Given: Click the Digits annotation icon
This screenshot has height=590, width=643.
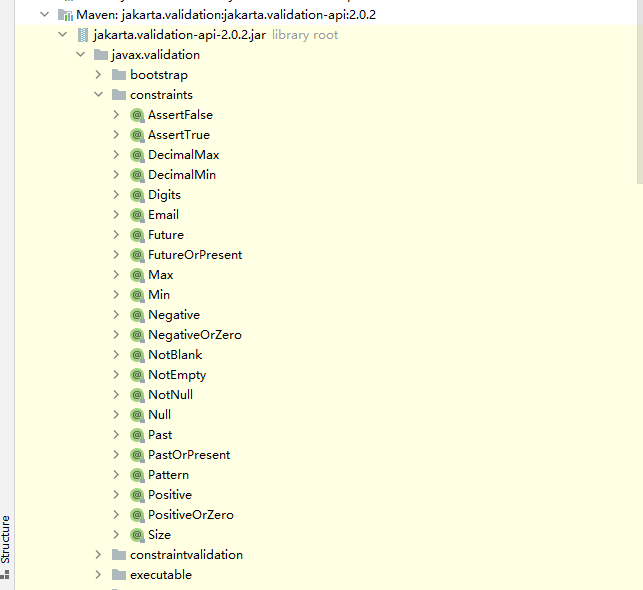Looking at the screenshot, I should coord(137,195).
